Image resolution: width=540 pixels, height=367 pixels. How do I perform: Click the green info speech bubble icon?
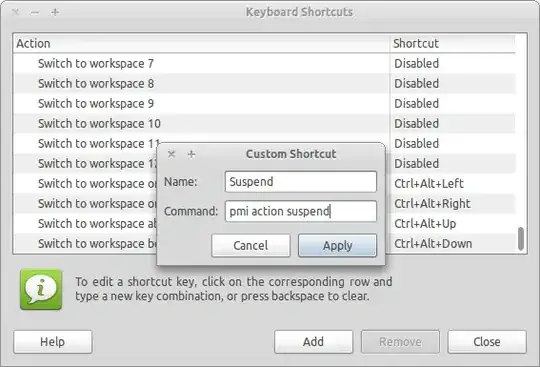point(41,289)
